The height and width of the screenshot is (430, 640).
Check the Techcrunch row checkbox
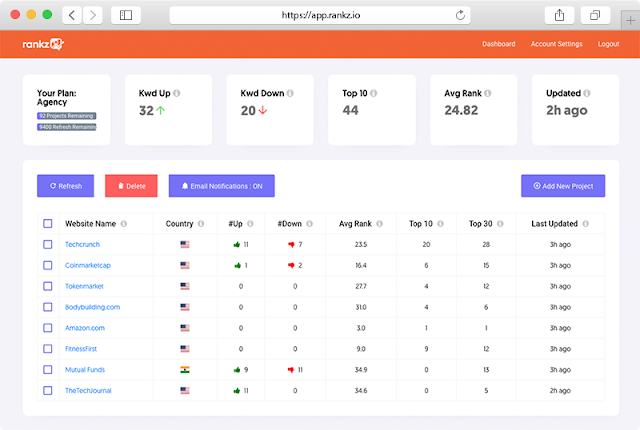click(x=48, y=244)
